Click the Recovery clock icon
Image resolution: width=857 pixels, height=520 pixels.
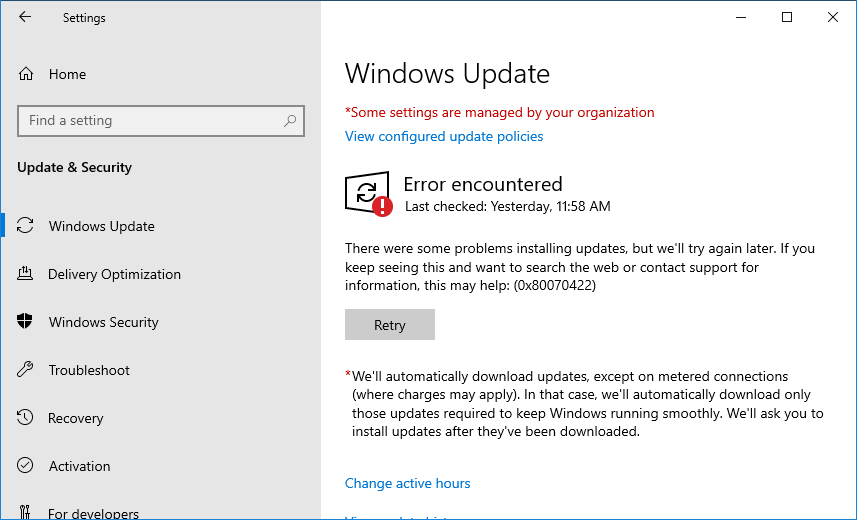(x=25, y=418)
